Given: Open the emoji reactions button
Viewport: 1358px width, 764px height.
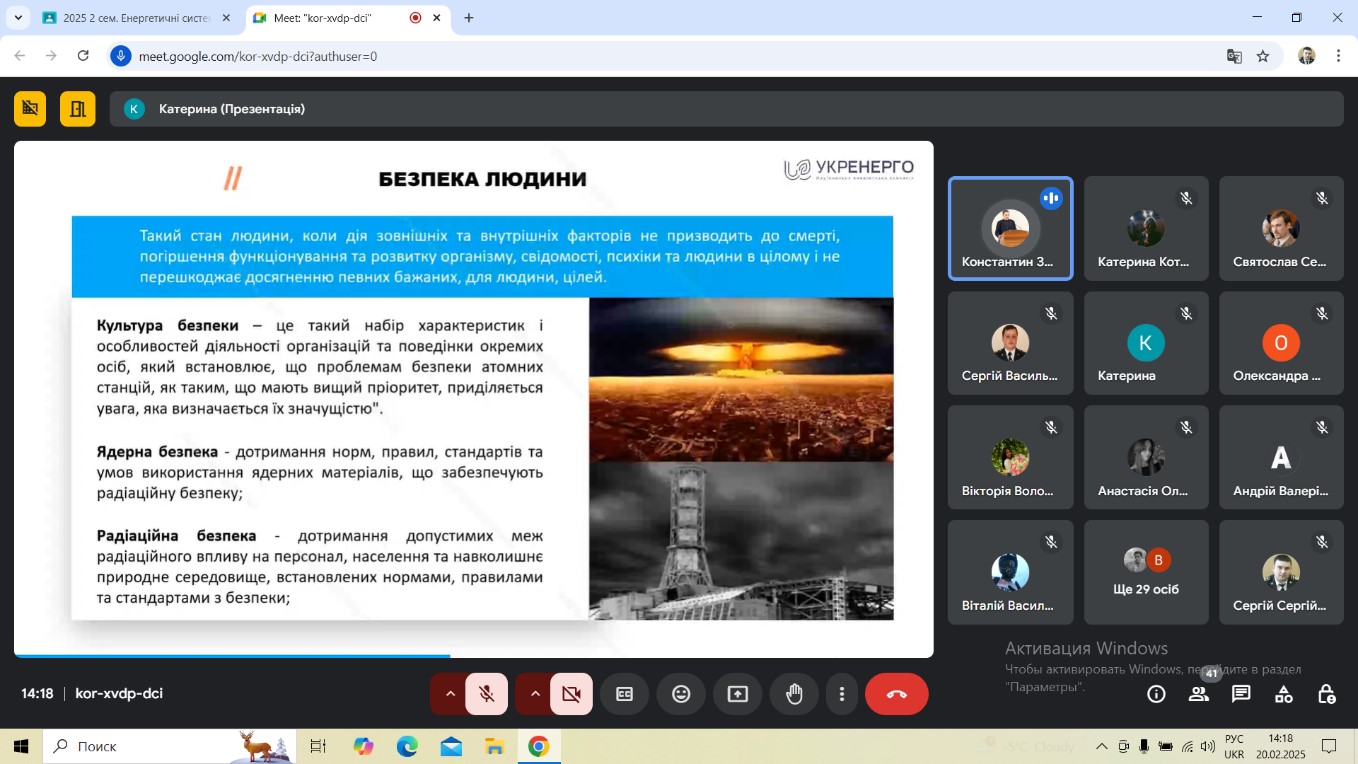Looking at the screenshot, I should pyautogui.click(x=681, y=694).
